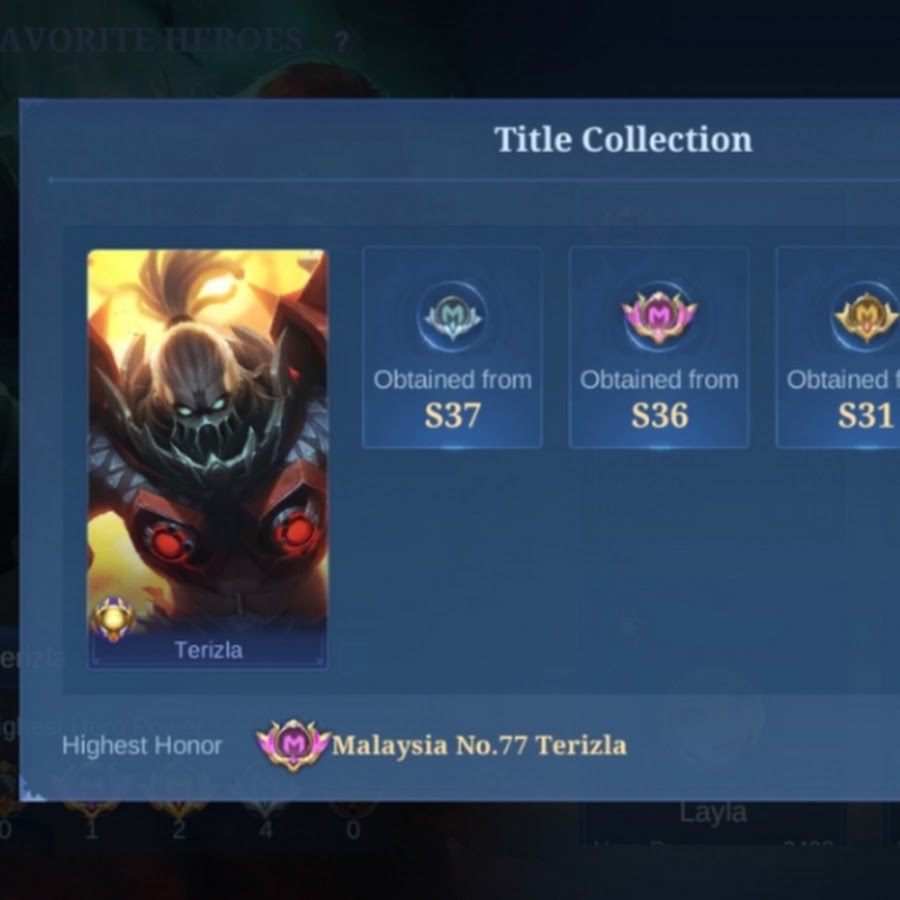Image resolution: width=900 pixels, height=900 pixels.
Task: Click the Terizla name label under portrait
Action: 208,650
